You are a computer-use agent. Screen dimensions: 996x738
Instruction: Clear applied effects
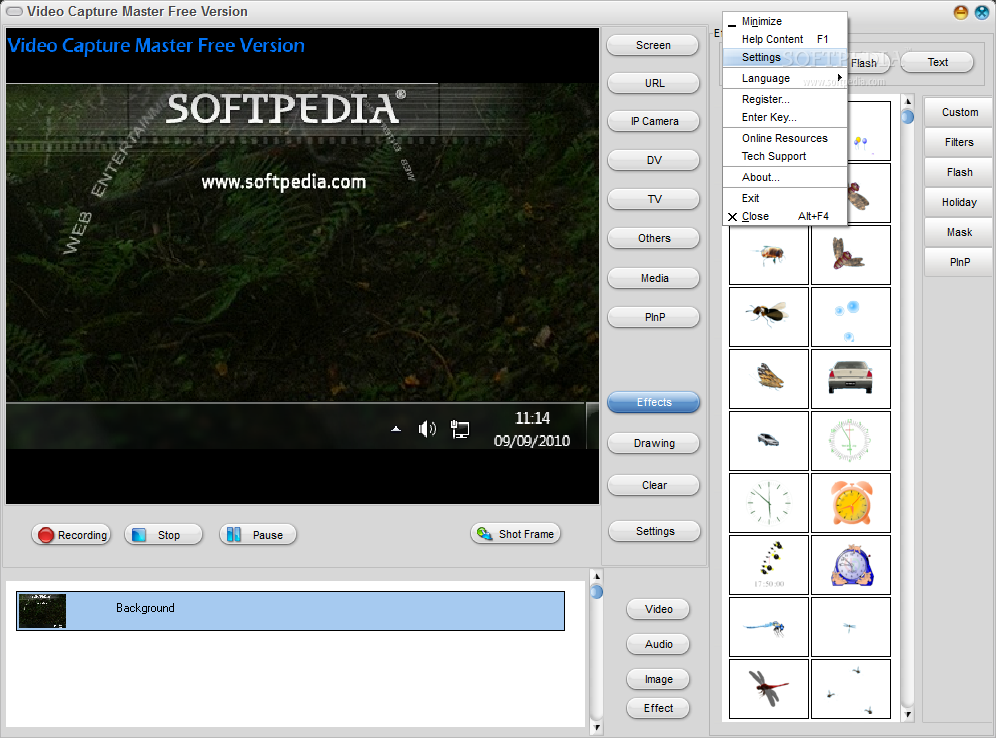coord(653,485)
